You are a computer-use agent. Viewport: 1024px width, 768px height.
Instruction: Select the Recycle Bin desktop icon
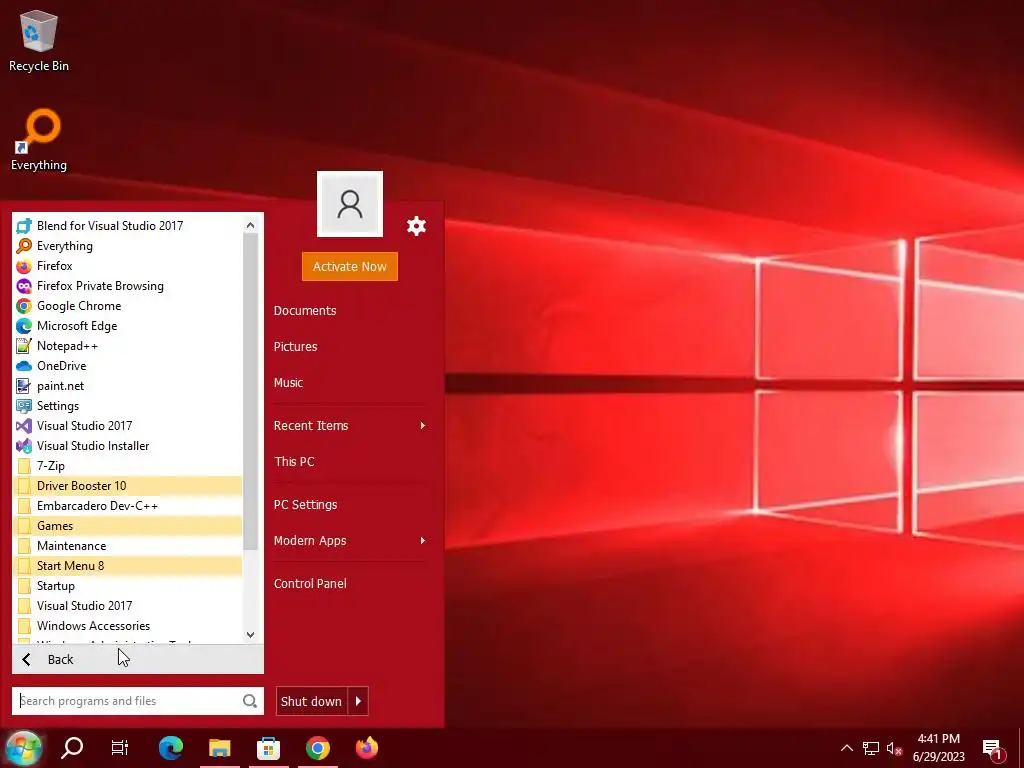(x=39, y=40)
